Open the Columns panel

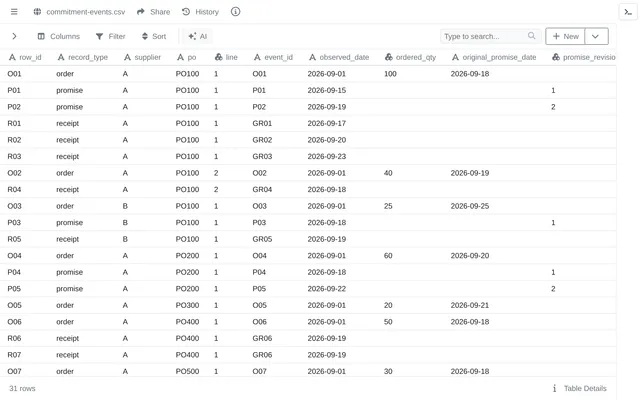click(59, 36)
